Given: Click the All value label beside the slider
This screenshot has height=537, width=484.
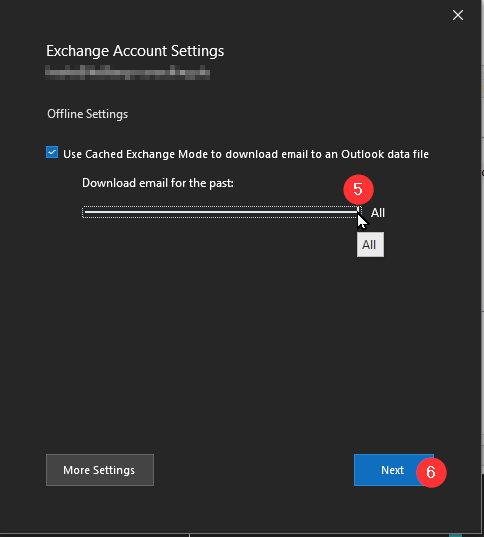Looking at the screenshot, I should pyautogui.click(x=377, y=213).
